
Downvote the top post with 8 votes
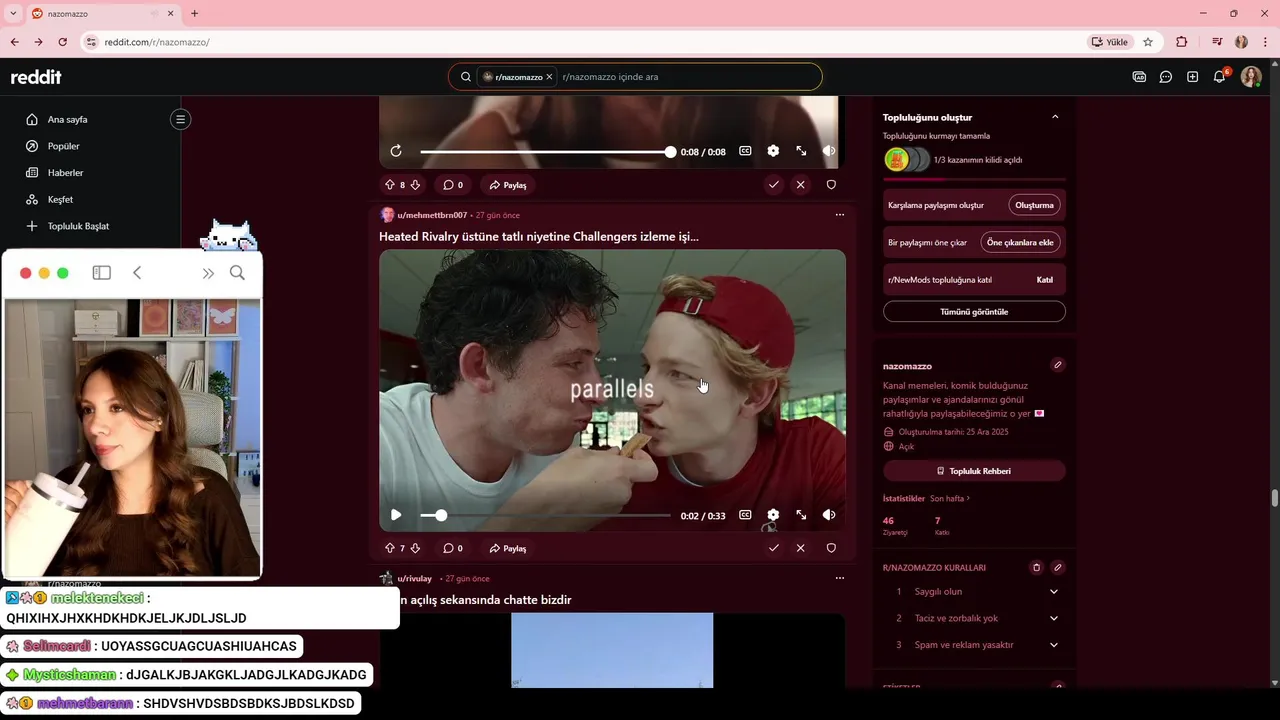tap(415, 185)
